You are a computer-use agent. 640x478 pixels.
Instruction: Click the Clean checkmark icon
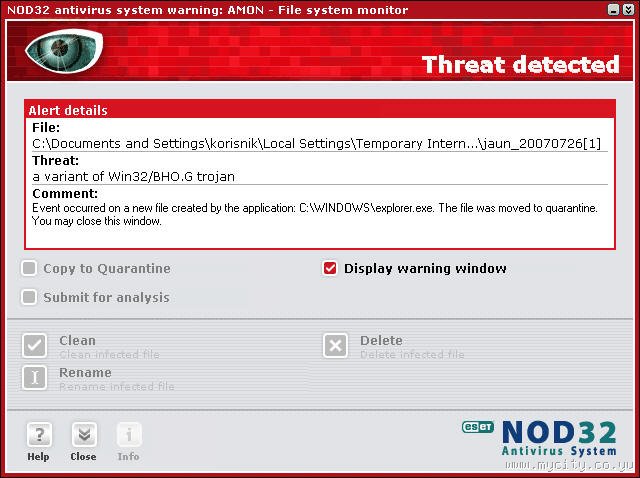34,345
